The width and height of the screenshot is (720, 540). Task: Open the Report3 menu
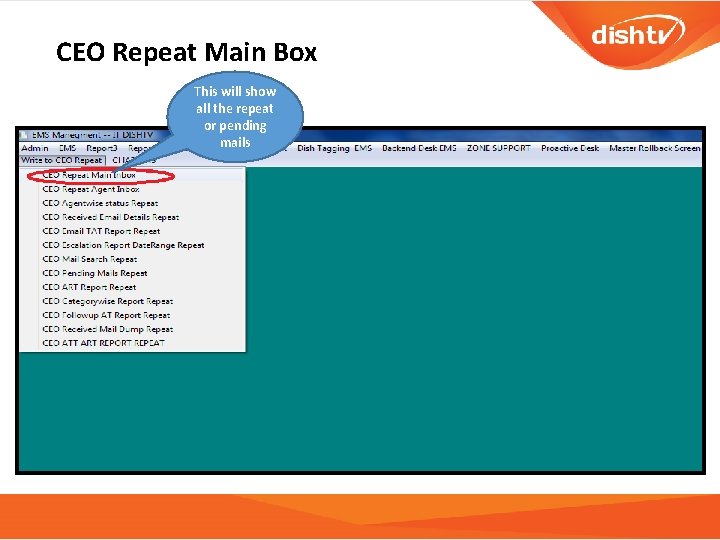(x=102, y=148)
